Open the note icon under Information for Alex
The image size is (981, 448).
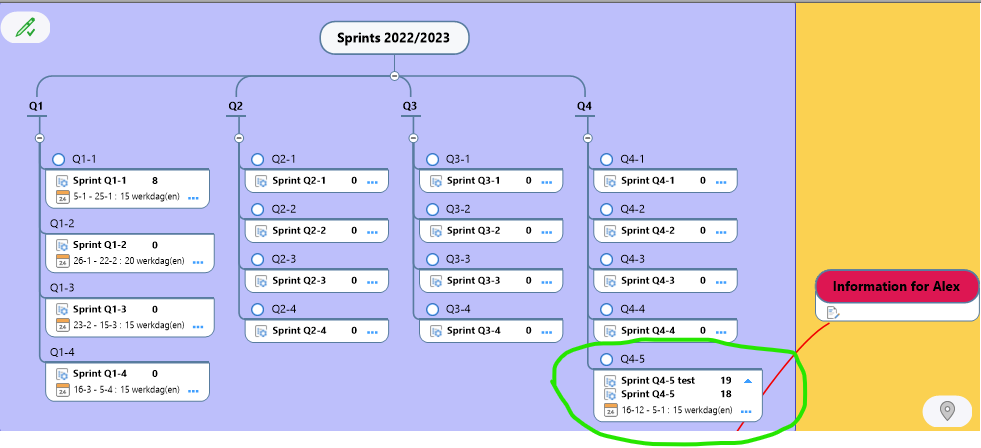833,312
